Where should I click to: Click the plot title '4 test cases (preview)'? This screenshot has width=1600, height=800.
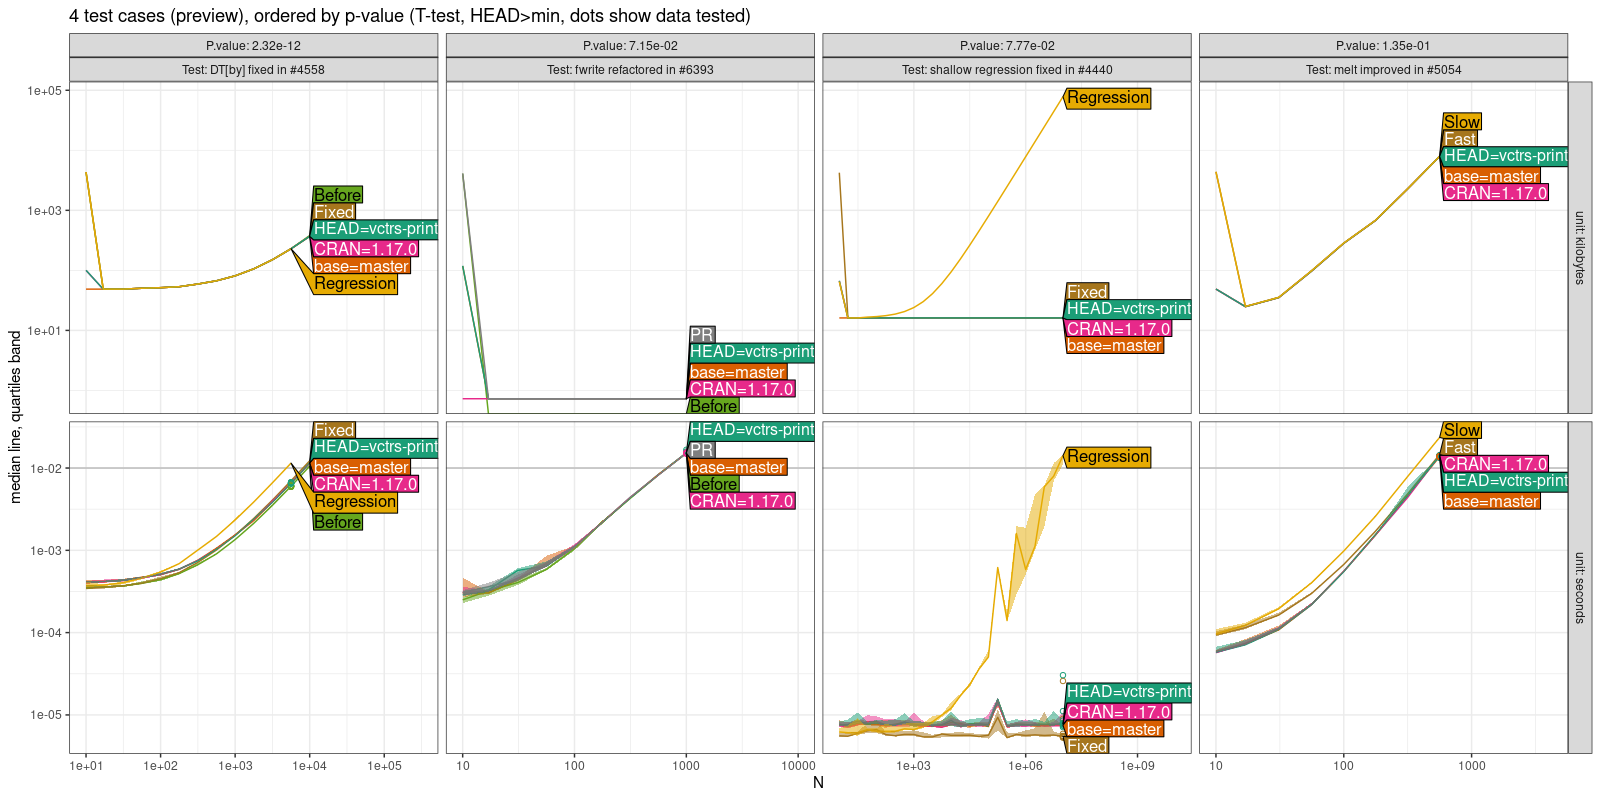410,16
